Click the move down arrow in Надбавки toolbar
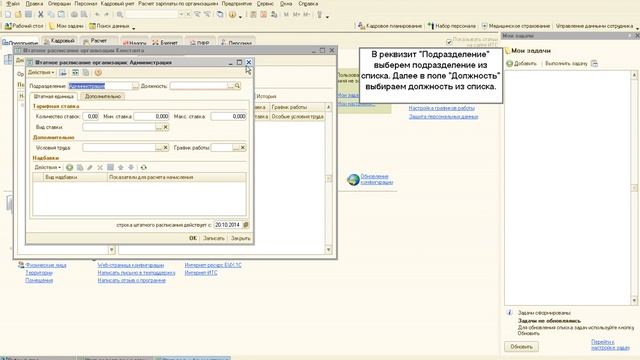Viewport: 640px width, 360px height. pyautogui.click(x=131, y=167)
